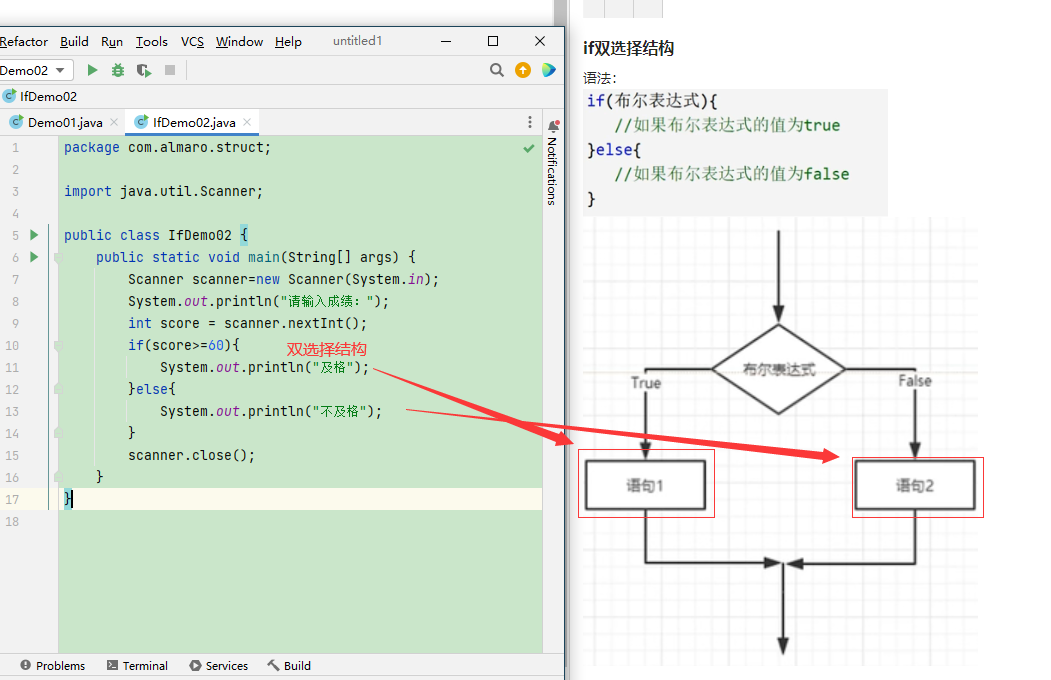Open the tab list three-dots menu
Image resolution: width=1051 pixels, height=680 pixels.
(x=530, y=122)
